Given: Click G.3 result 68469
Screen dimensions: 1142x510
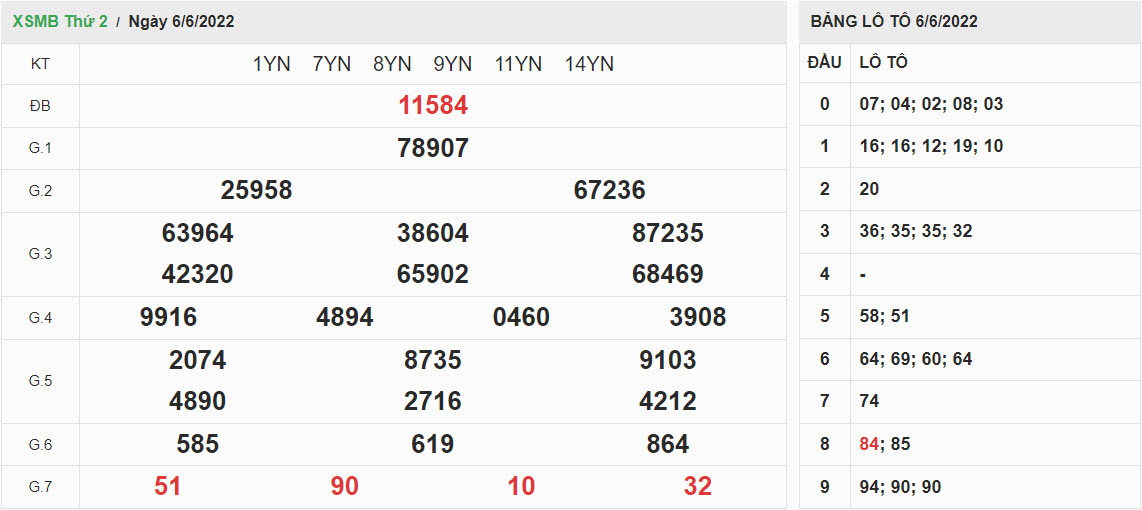Looking at the screenshot, I should pos(667,274).
